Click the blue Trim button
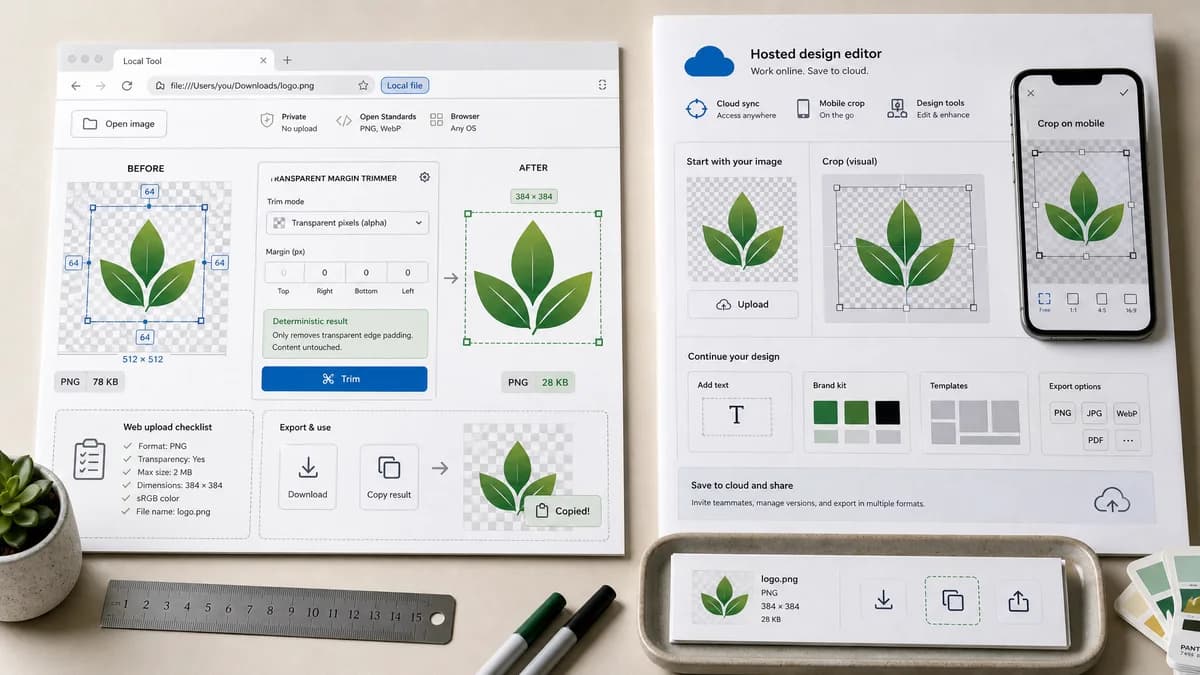The height and width of the screenshot is (675, 1200). 344,379
